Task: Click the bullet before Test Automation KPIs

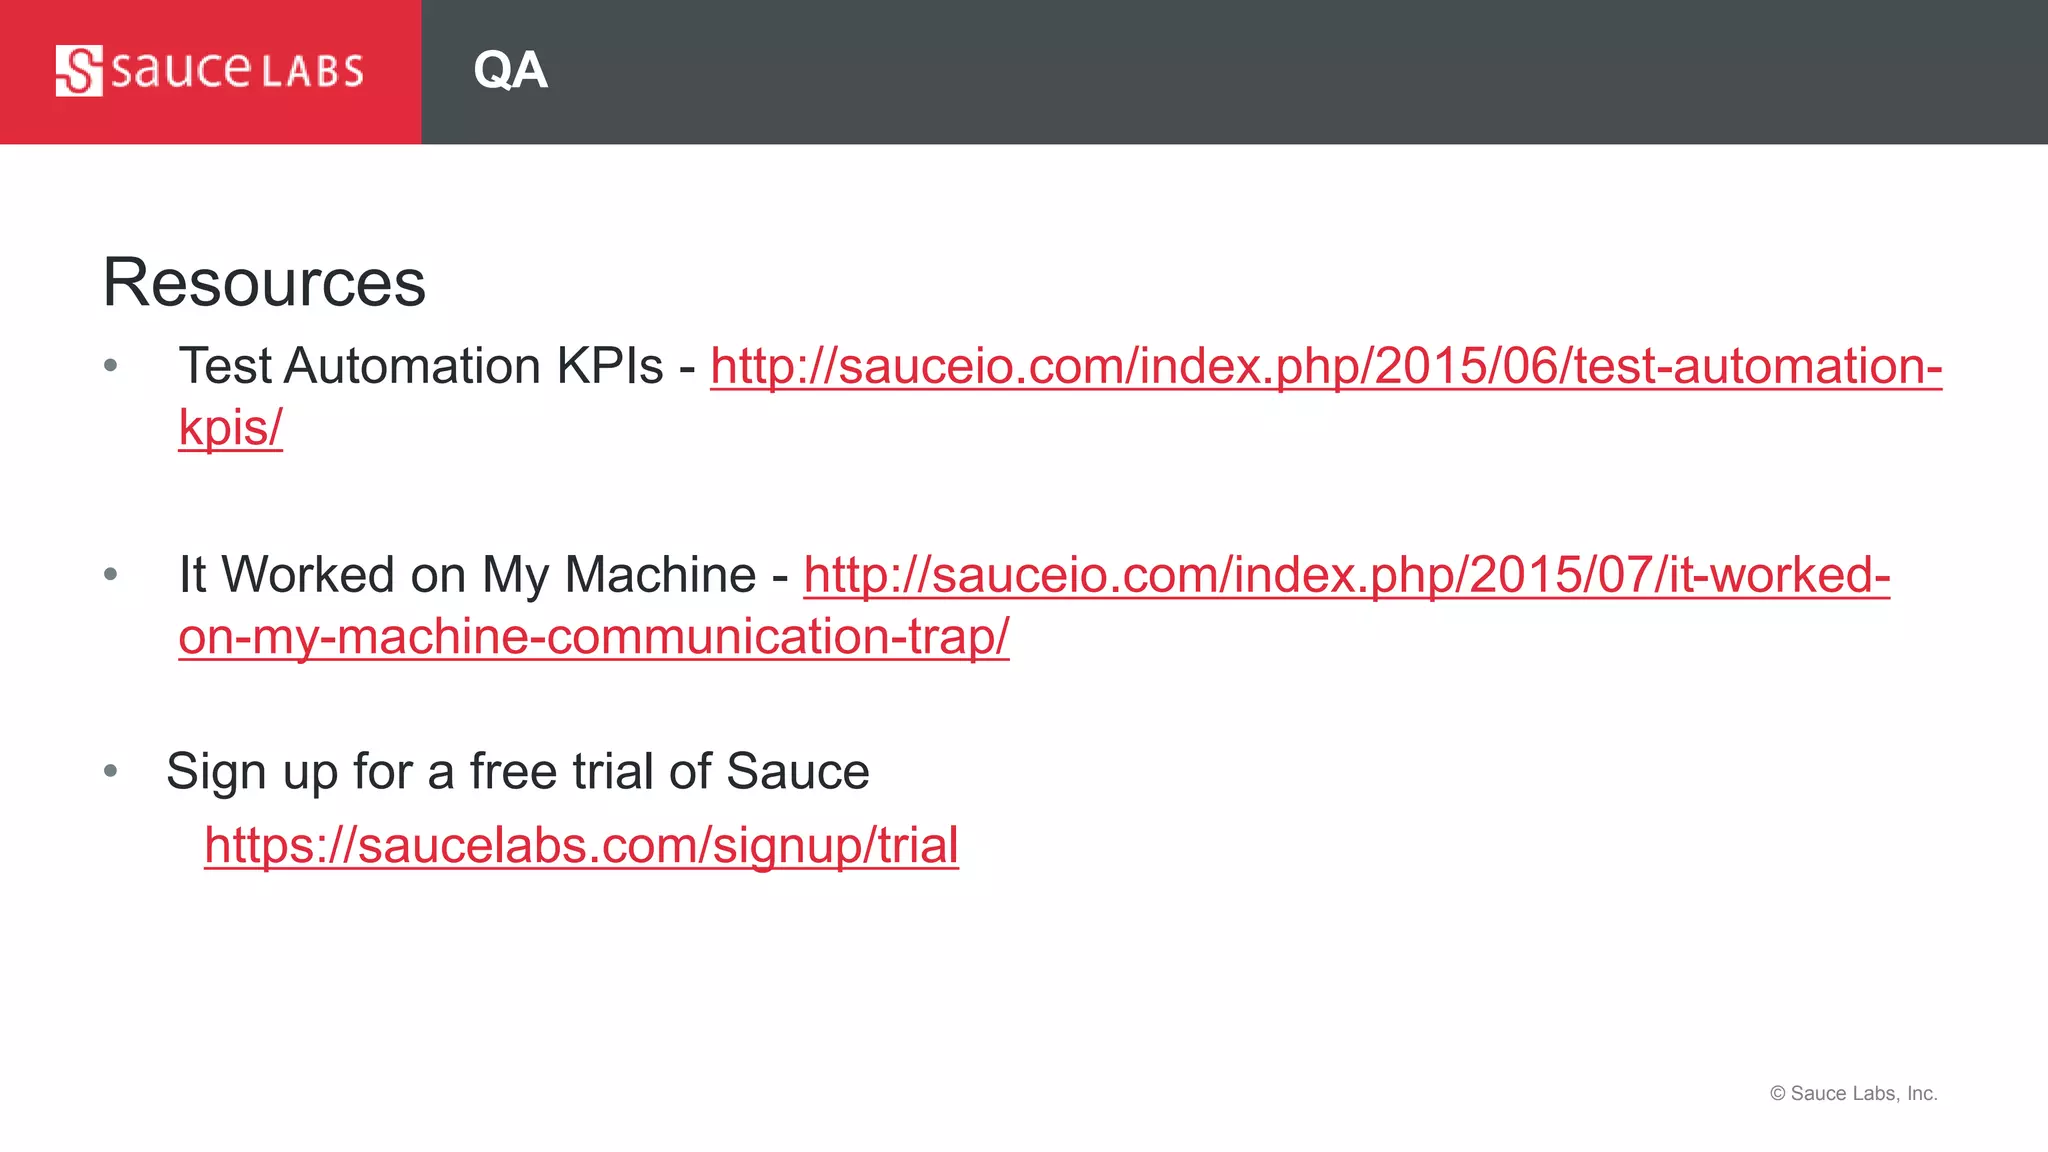Action: (111, 366)
